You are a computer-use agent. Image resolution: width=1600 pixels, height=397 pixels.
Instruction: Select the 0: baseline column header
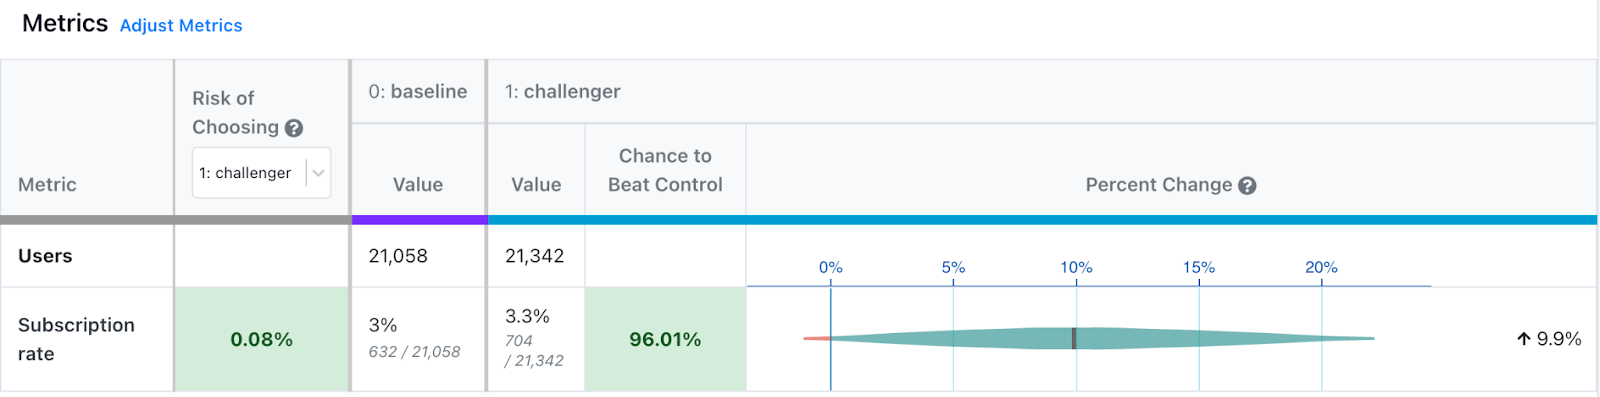pyautogui.click(x=418, y=91)
